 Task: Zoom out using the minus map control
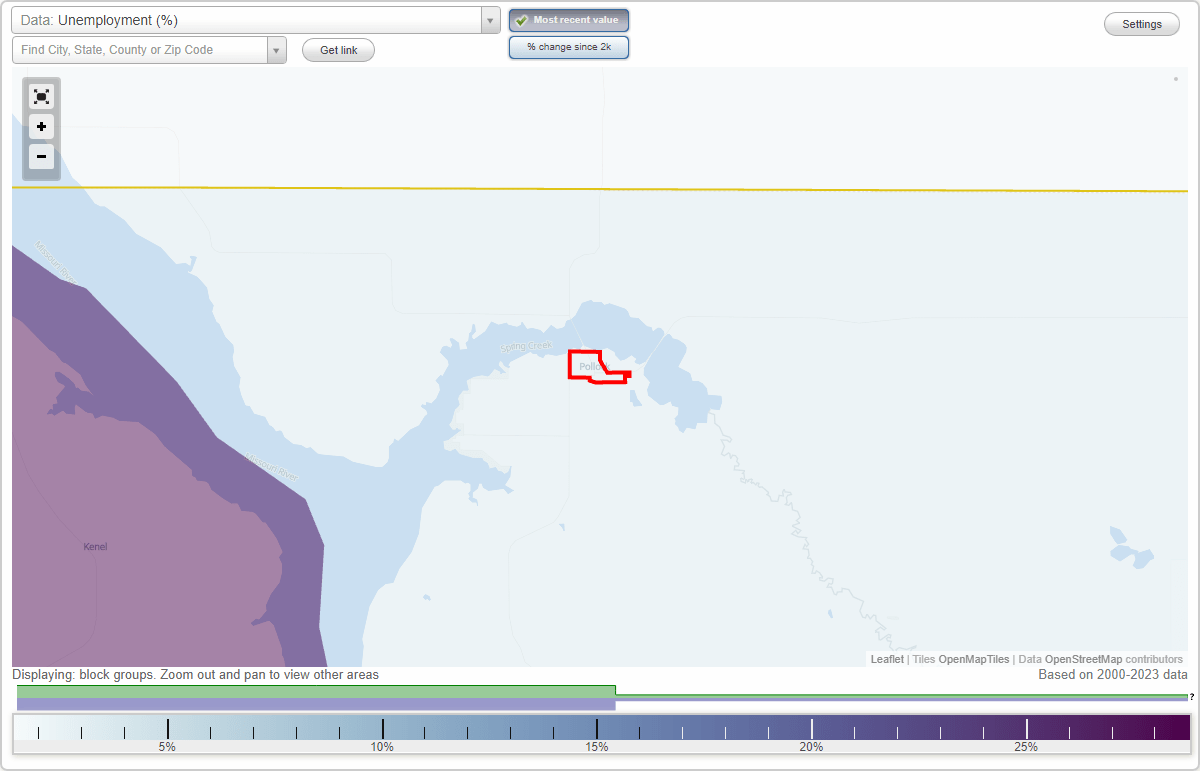point(41,157)
